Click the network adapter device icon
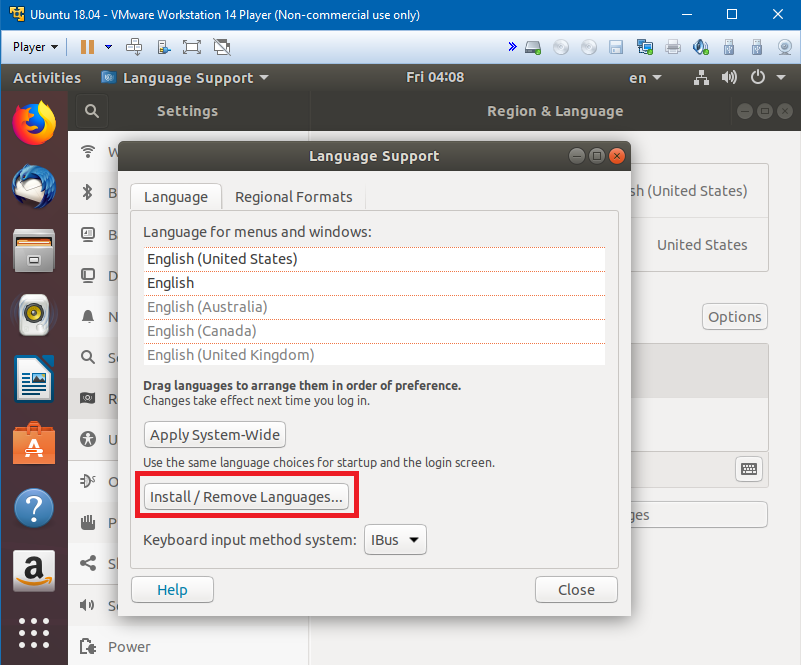Screen dimensions: 801x665 pyautogui.click(x=645, y=48)
